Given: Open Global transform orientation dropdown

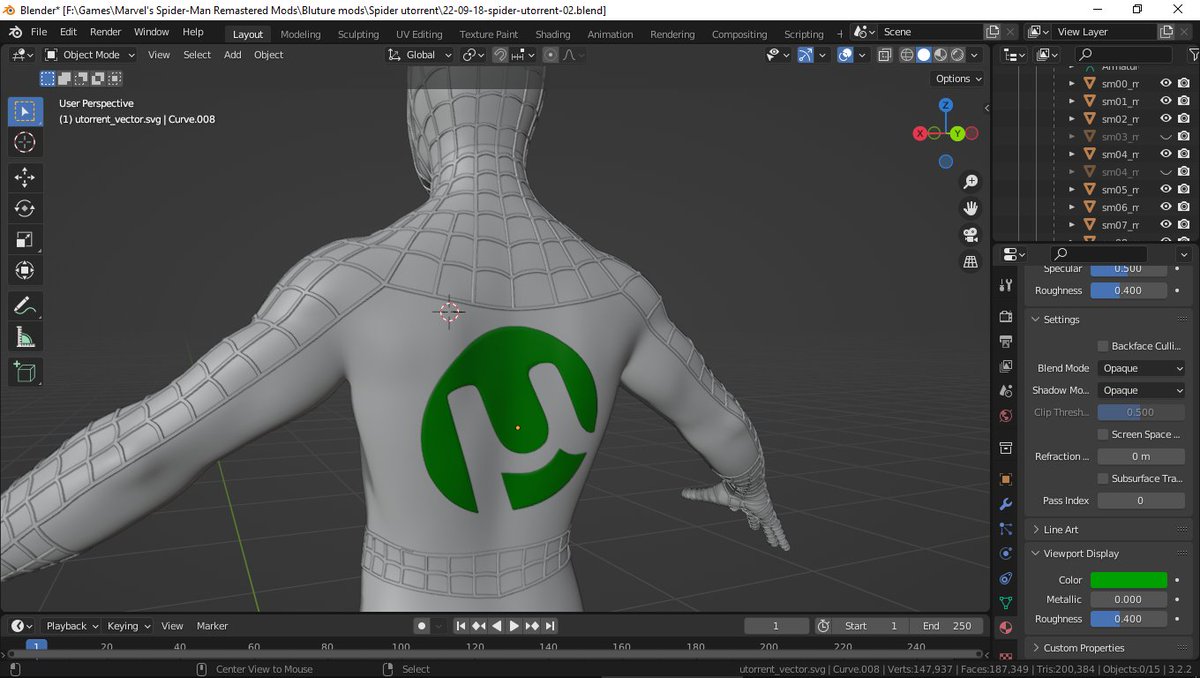Looking at the screenshot, I should pyautogui.click(x=420, y=55).
